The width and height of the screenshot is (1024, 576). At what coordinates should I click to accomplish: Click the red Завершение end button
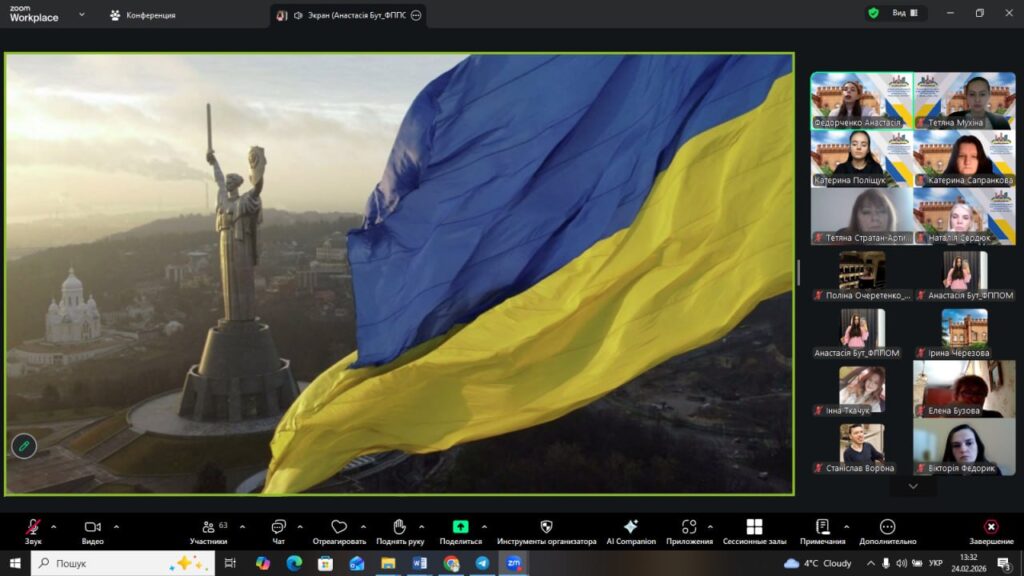click(990, 527)
